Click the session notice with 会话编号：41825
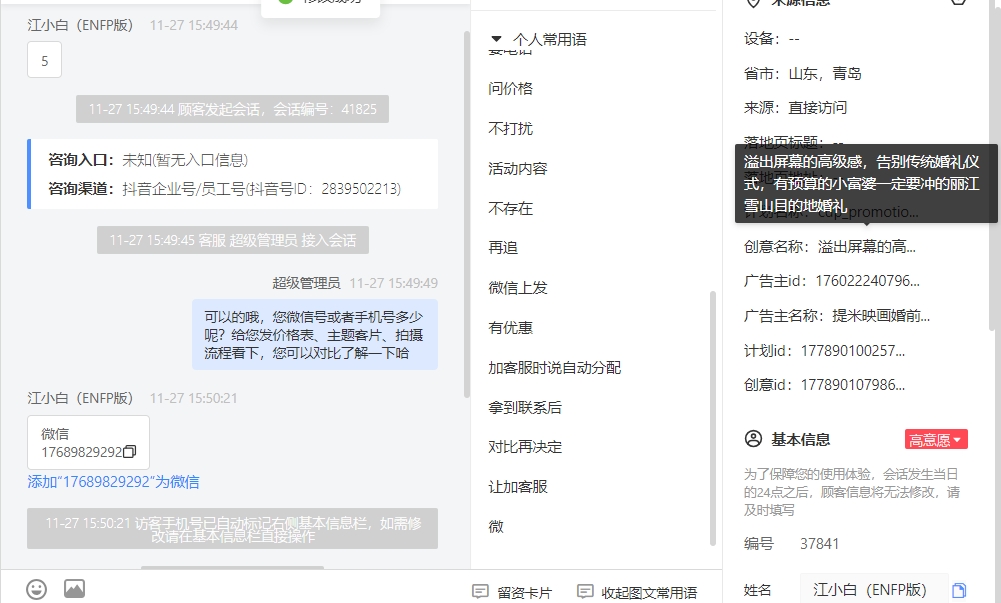Viewport: 1001px width, 603px height. click(x=232, y=109)
